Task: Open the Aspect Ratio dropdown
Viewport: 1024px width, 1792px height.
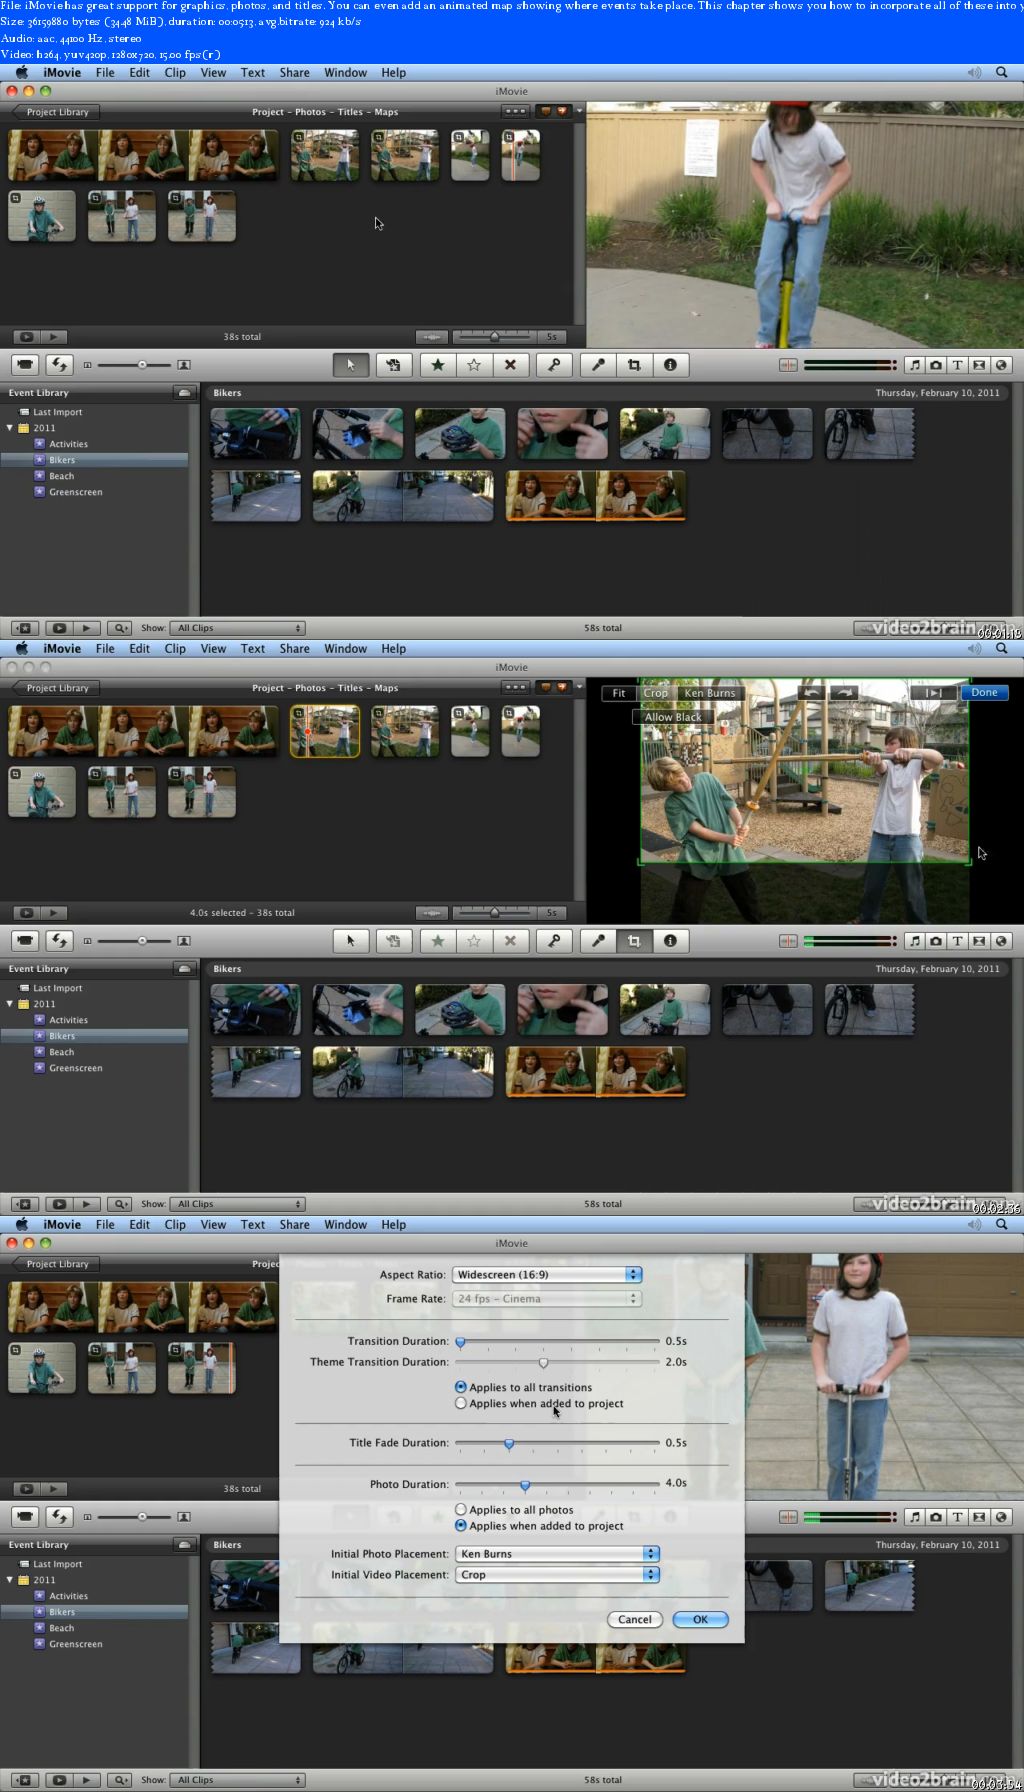Action: tap(547, 1275)
